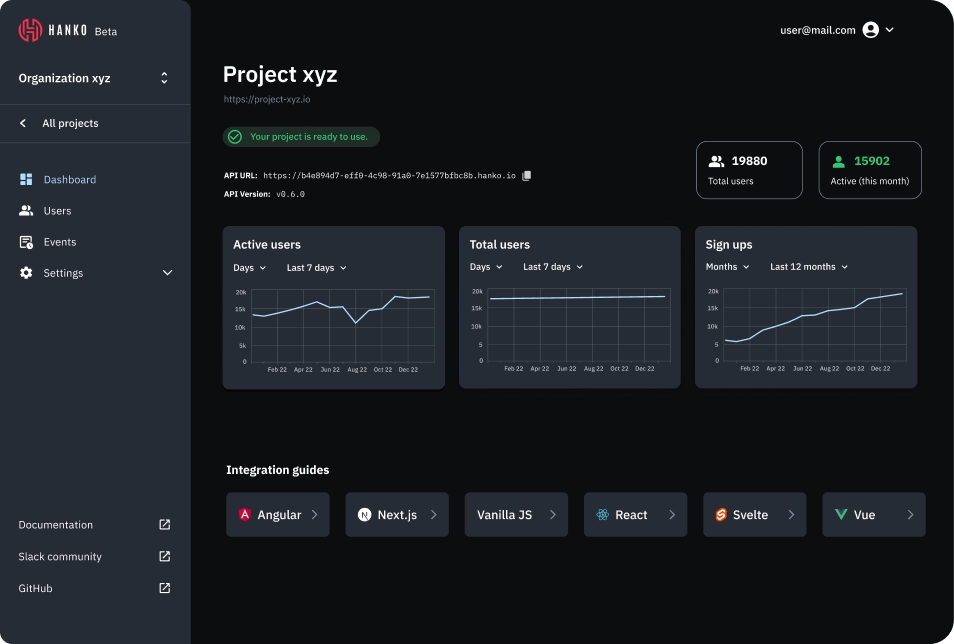
Task: Open the user account avatar icon
Action: point(870,30)
